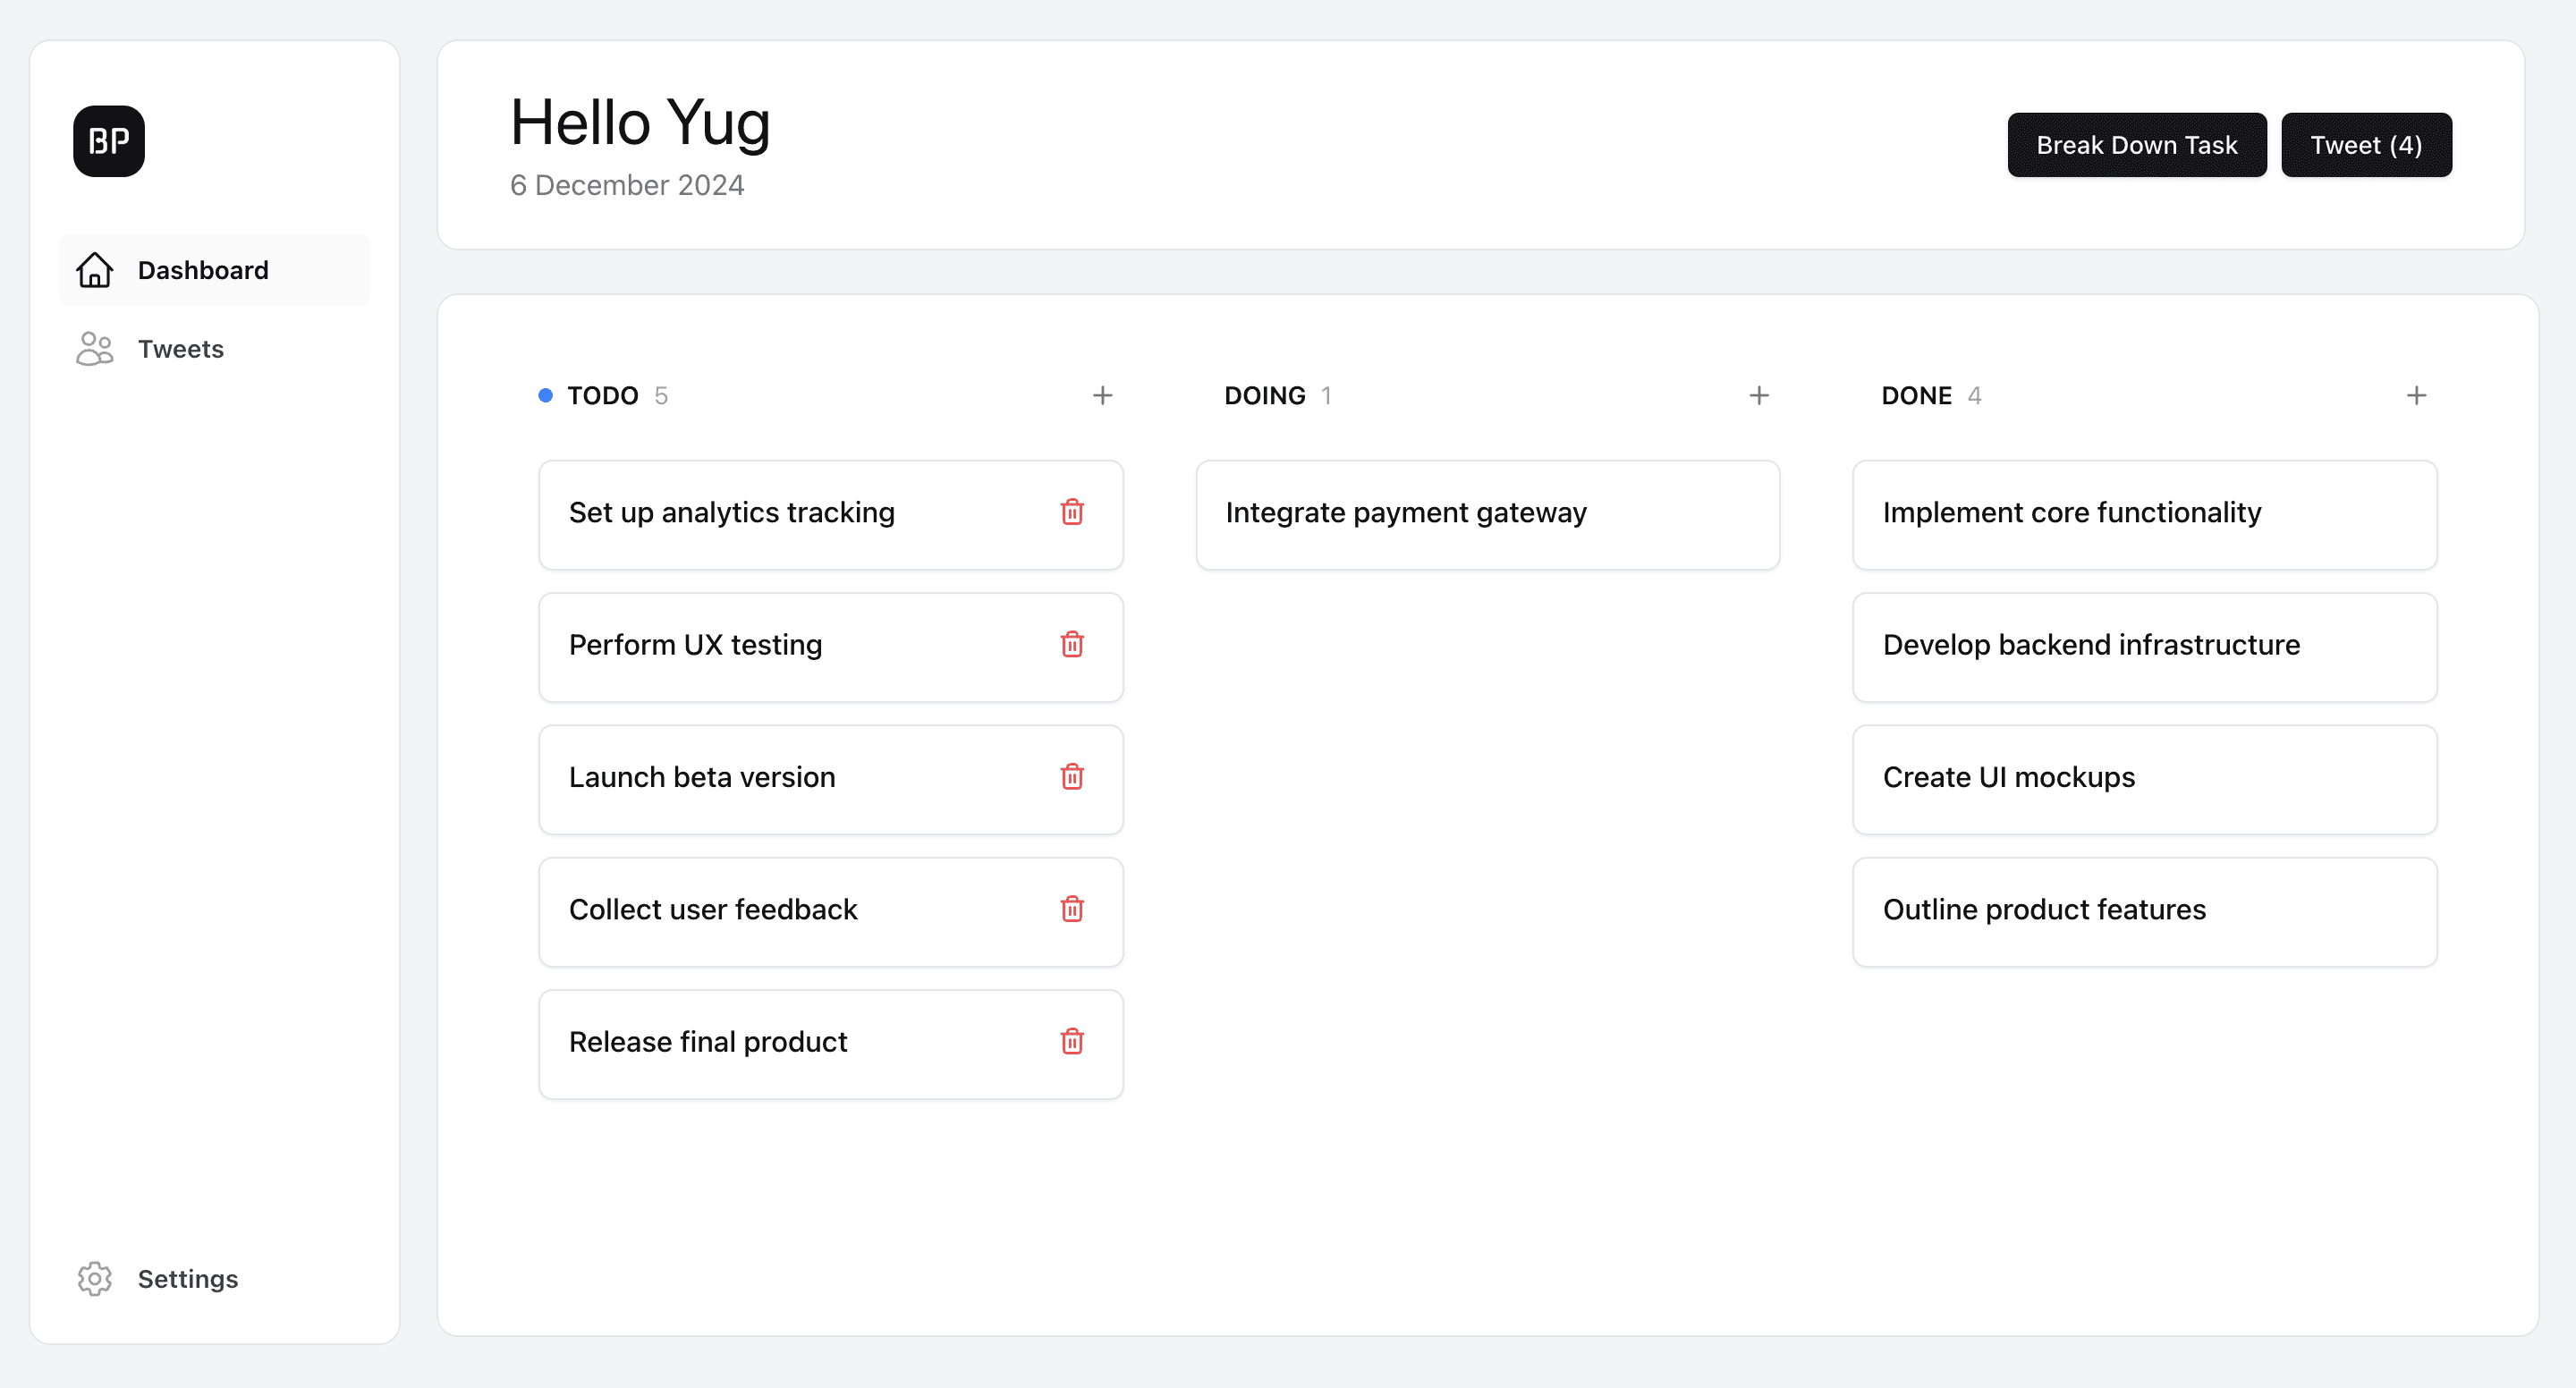Delete the Set up analytics tracking task
This screenshot has width=2576, height=1388.
click(x=1072, y=512)
